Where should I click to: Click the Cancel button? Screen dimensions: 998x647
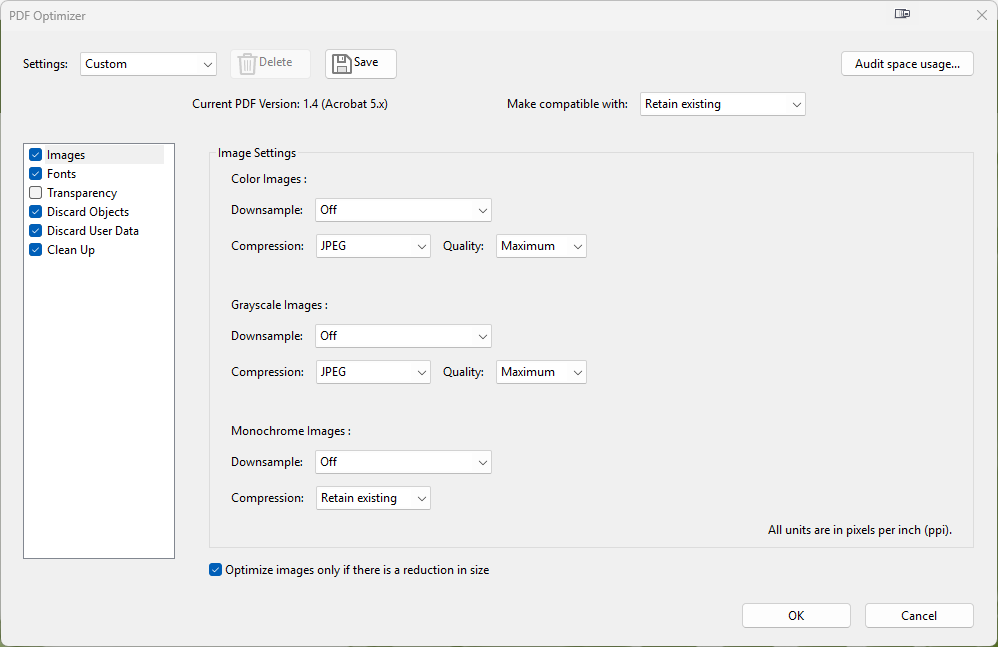(x=919, y=616)
